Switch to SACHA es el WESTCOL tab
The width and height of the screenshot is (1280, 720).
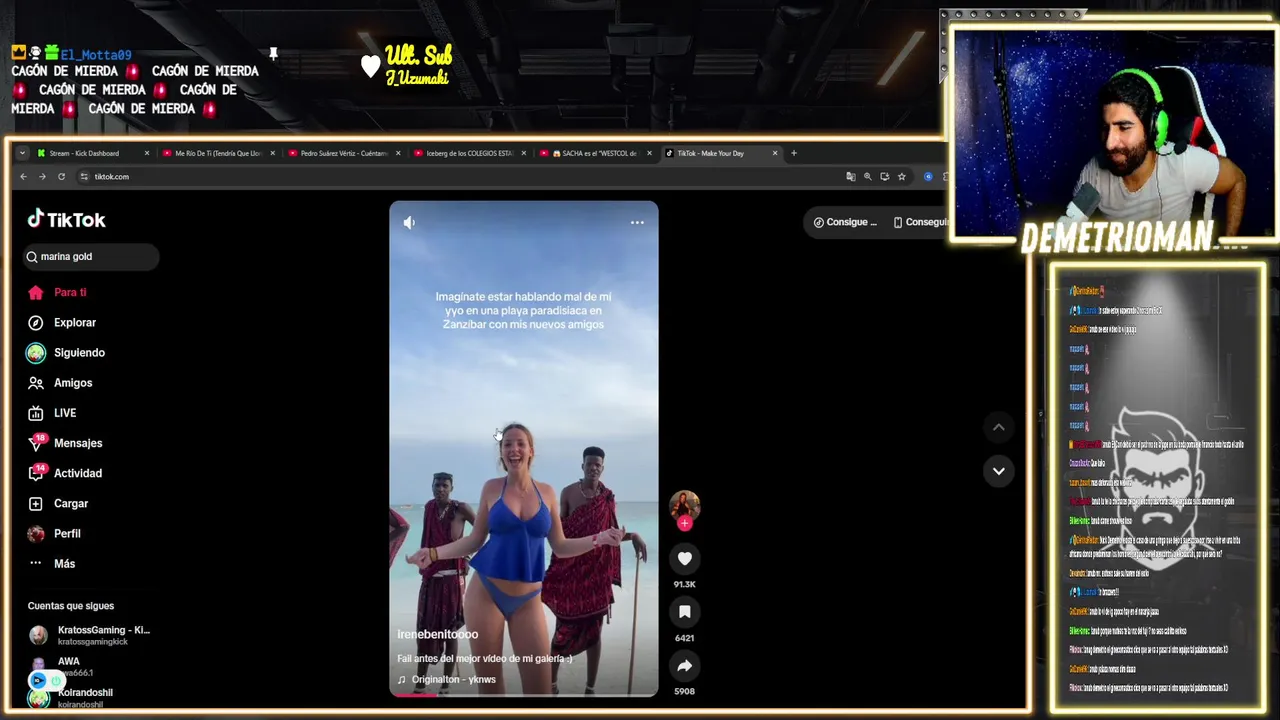click(x=594, y=153)
